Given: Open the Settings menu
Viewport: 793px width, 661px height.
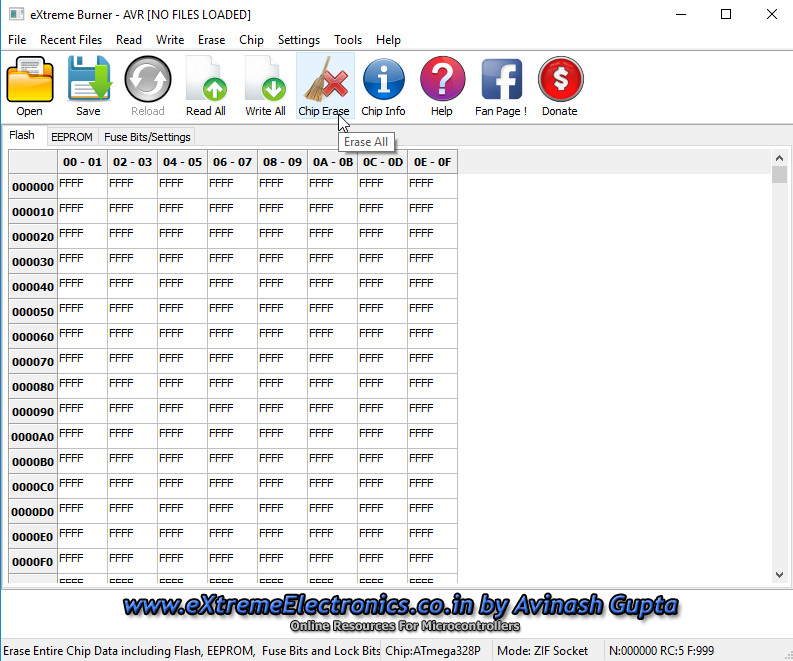Looking at the screenshot, I should [299, 40].
